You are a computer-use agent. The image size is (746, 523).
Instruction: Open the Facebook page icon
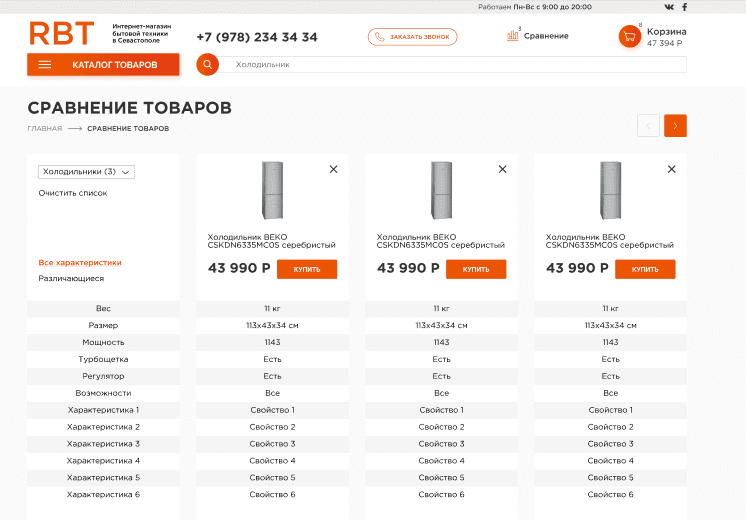pyautogui.click(x=684, y=7)
